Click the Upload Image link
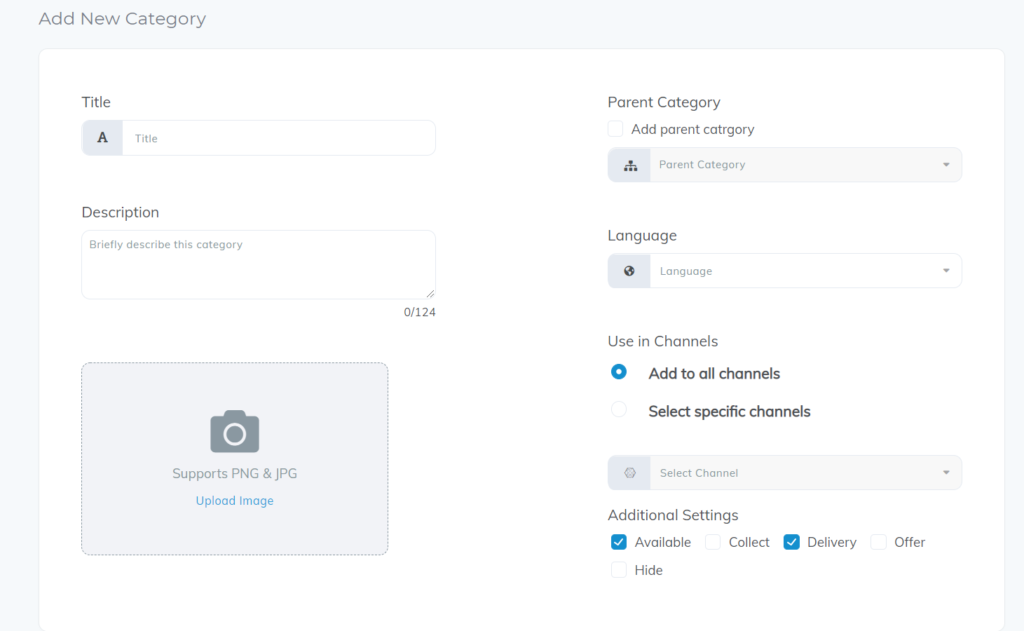Viewport: 1024px width, 631px height. pos(234,500)
